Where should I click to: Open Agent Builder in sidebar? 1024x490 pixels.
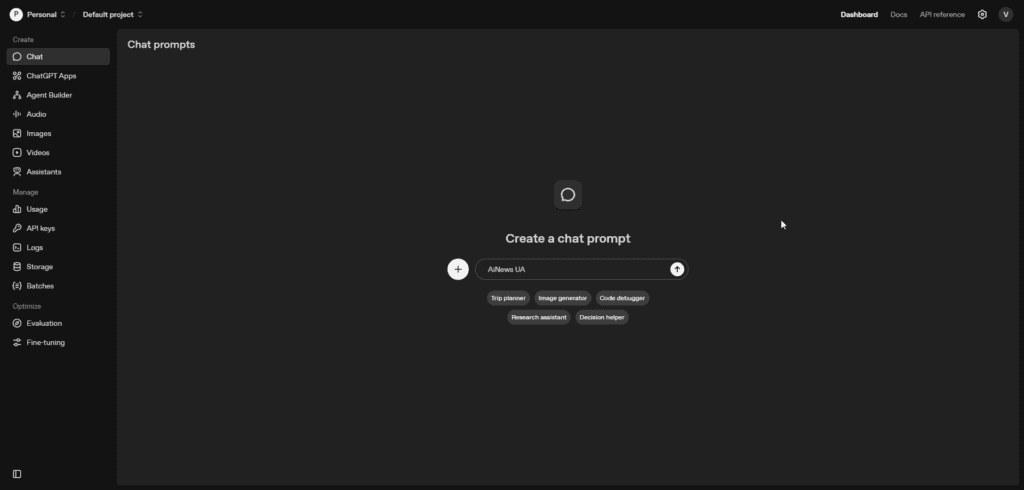point(49,95)
